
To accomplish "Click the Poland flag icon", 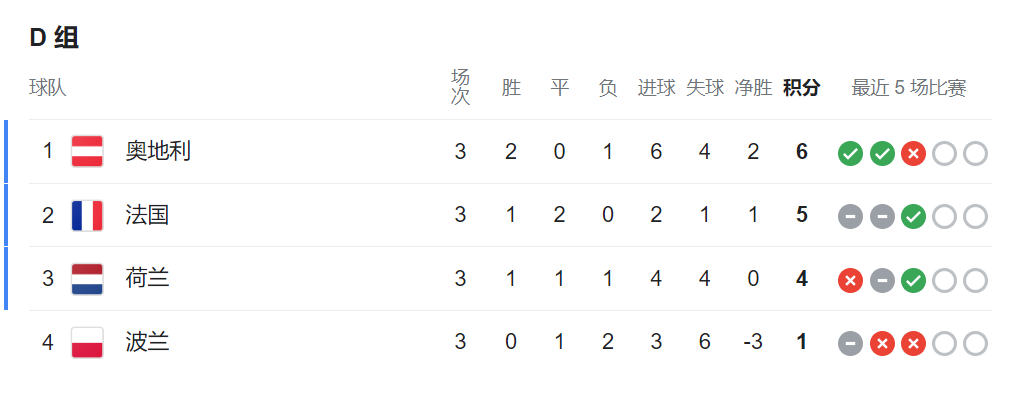I will coord(88,342).
